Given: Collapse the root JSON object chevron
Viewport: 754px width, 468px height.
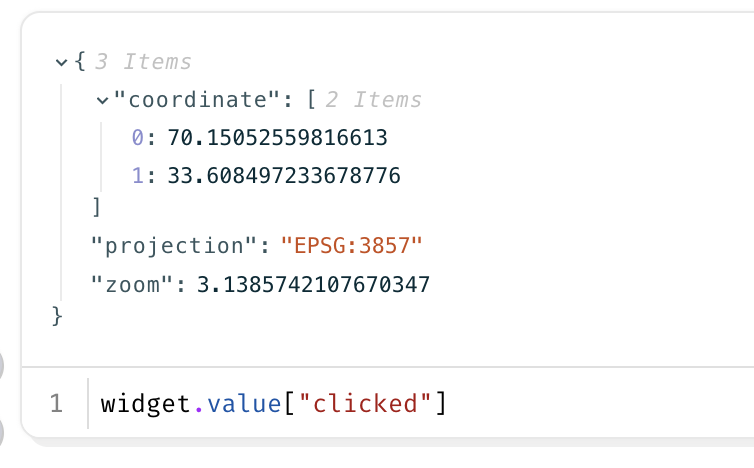Looking at the screenshot, I should coord(61,62).
